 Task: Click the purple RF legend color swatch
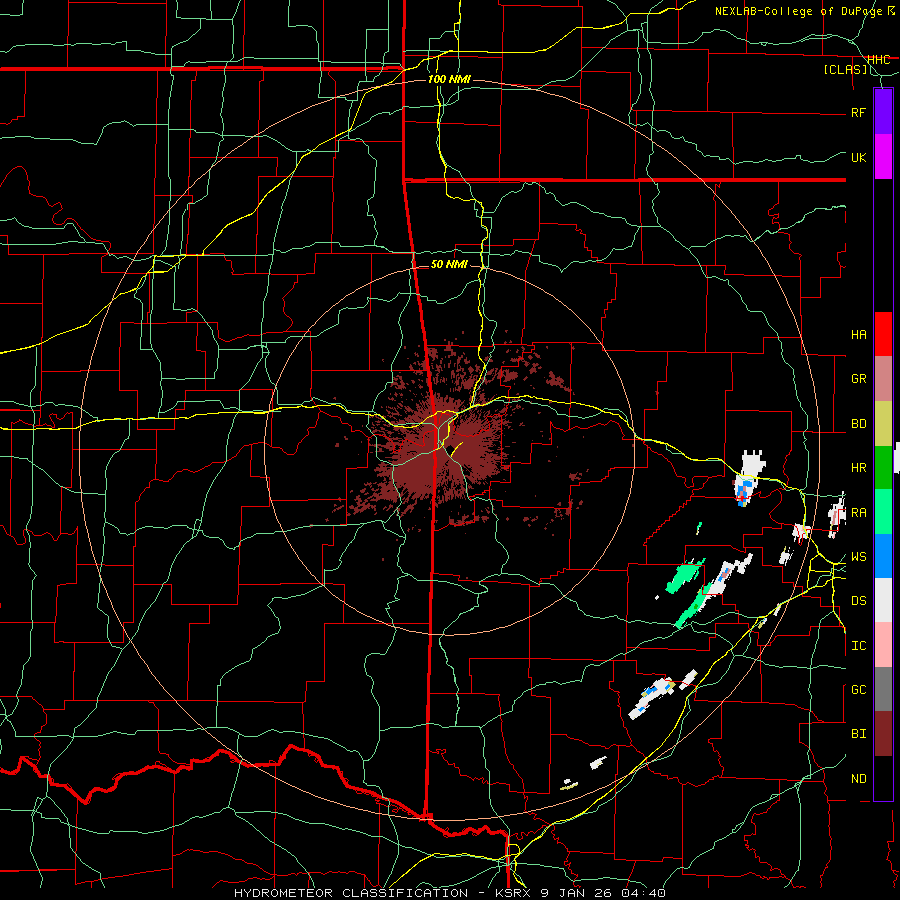coord(883,112)
